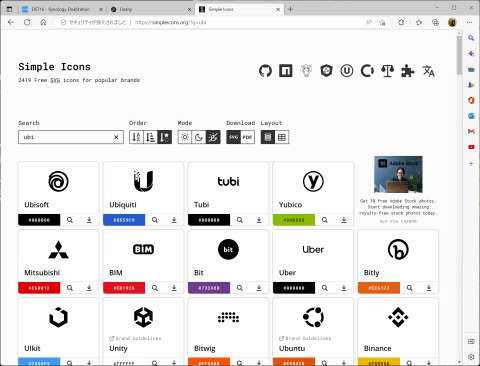This screenshot has height=366, width=480.
Task: Click the page vertical scrollbar
Action: click(459, 55)
